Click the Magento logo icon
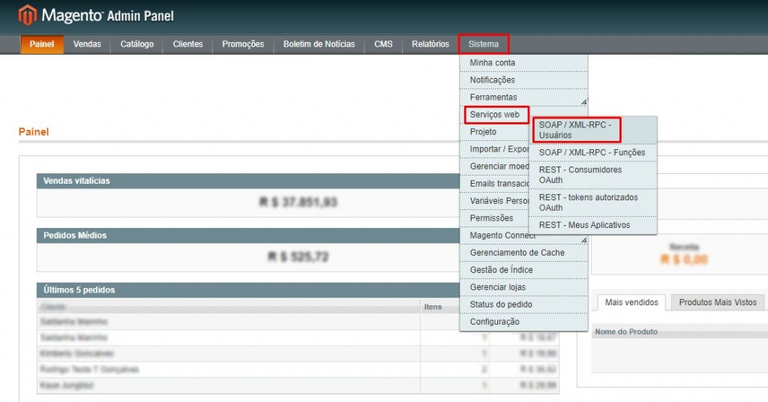Image resolution: width=768 pixels, height=402 pixels. (27, 15)
